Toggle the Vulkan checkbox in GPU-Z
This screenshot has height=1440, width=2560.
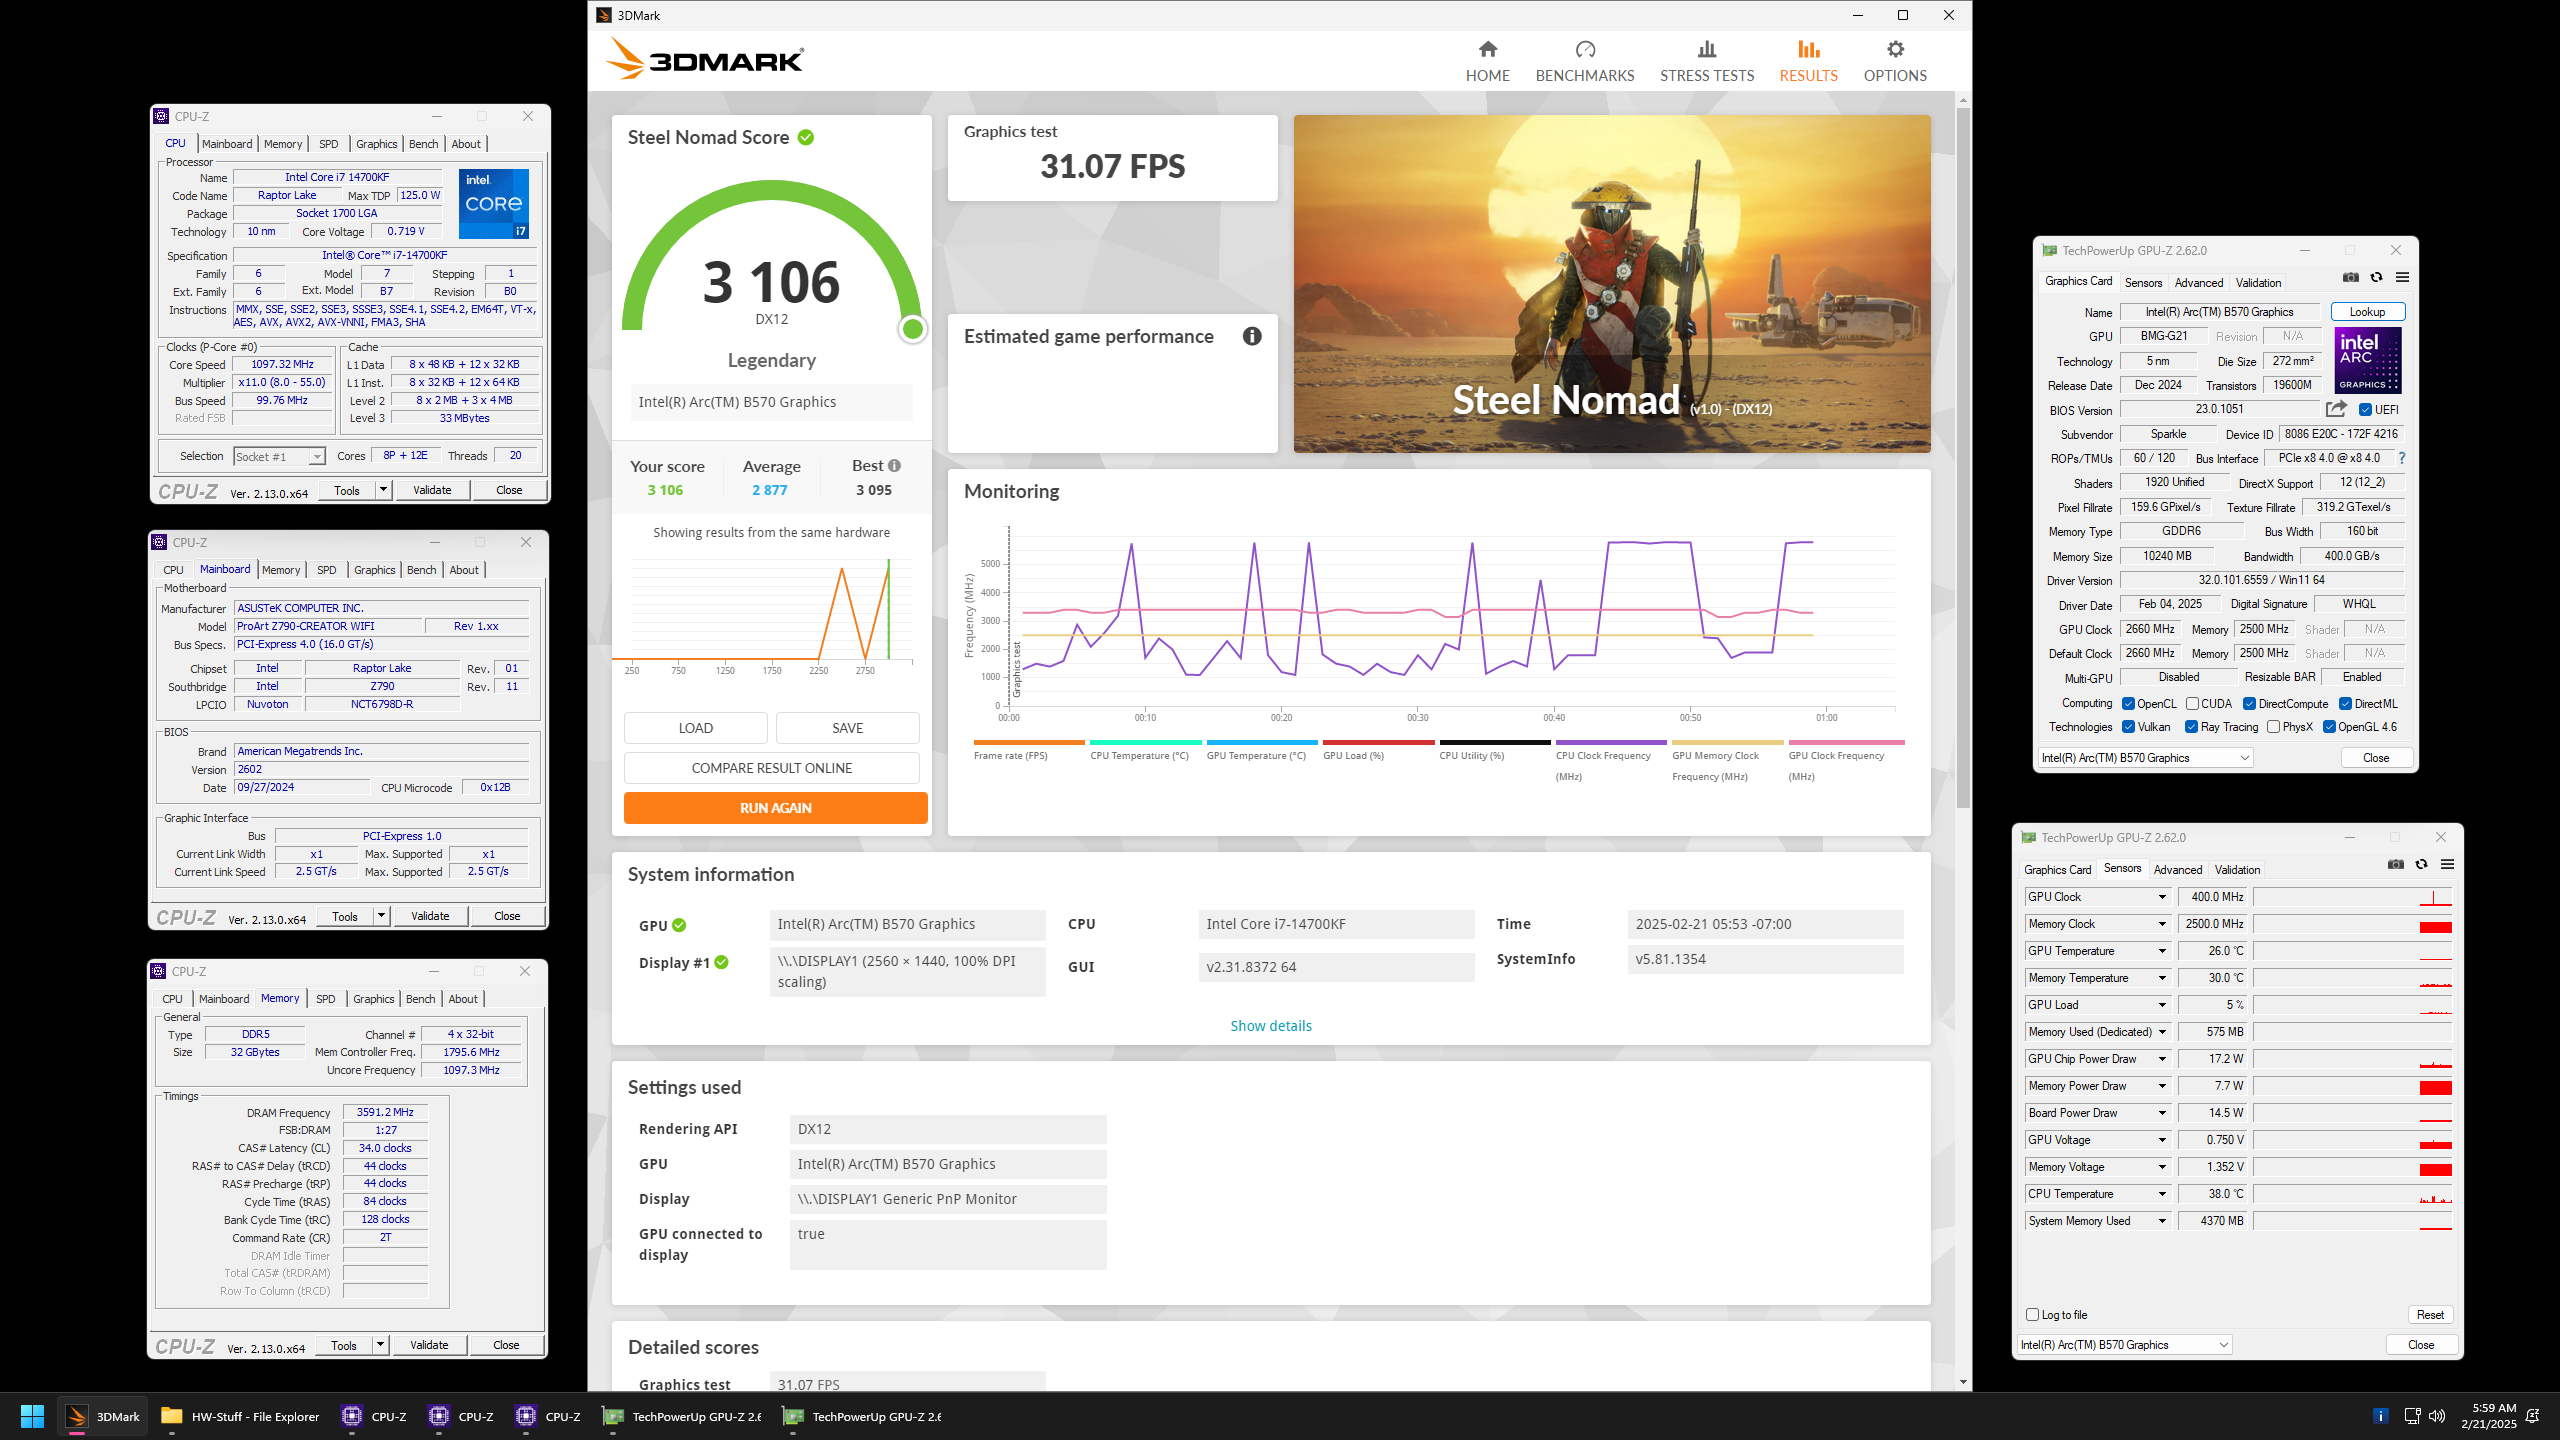pos(2129,727)
